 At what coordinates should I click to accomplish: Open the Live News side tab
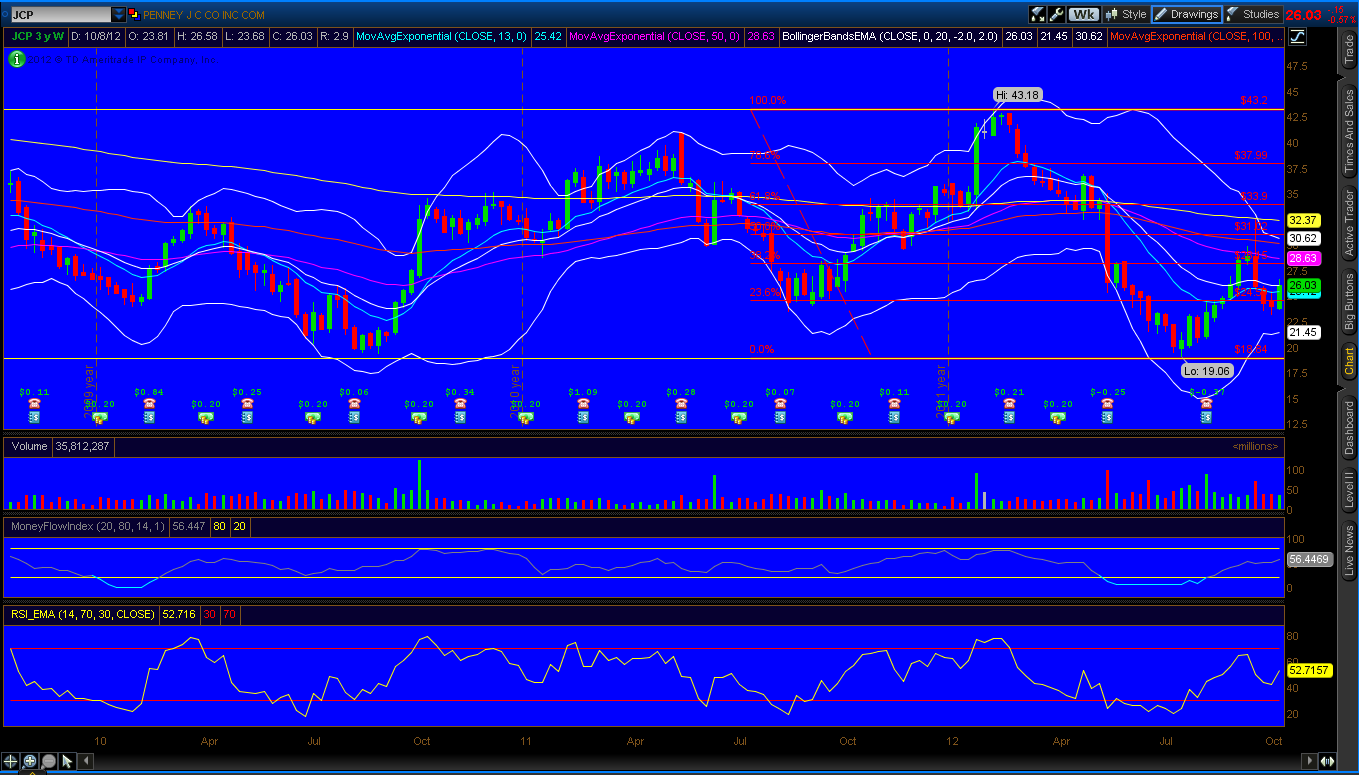(1348, 551)
